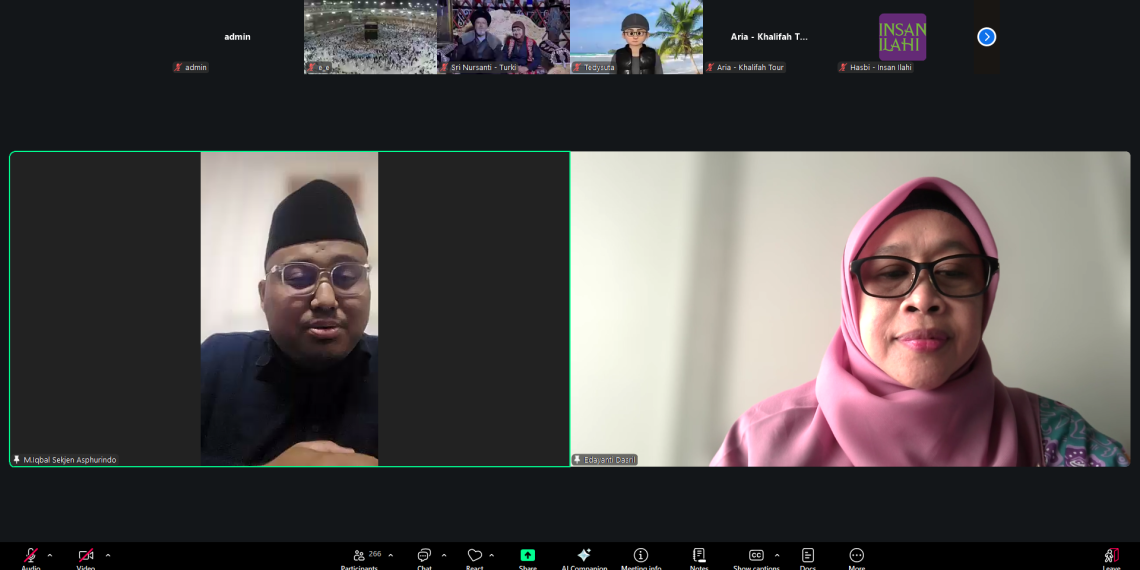Click muted mic icon on Aria label
The width and height of the screenshot is (1140, 570).
coord(710,68)
